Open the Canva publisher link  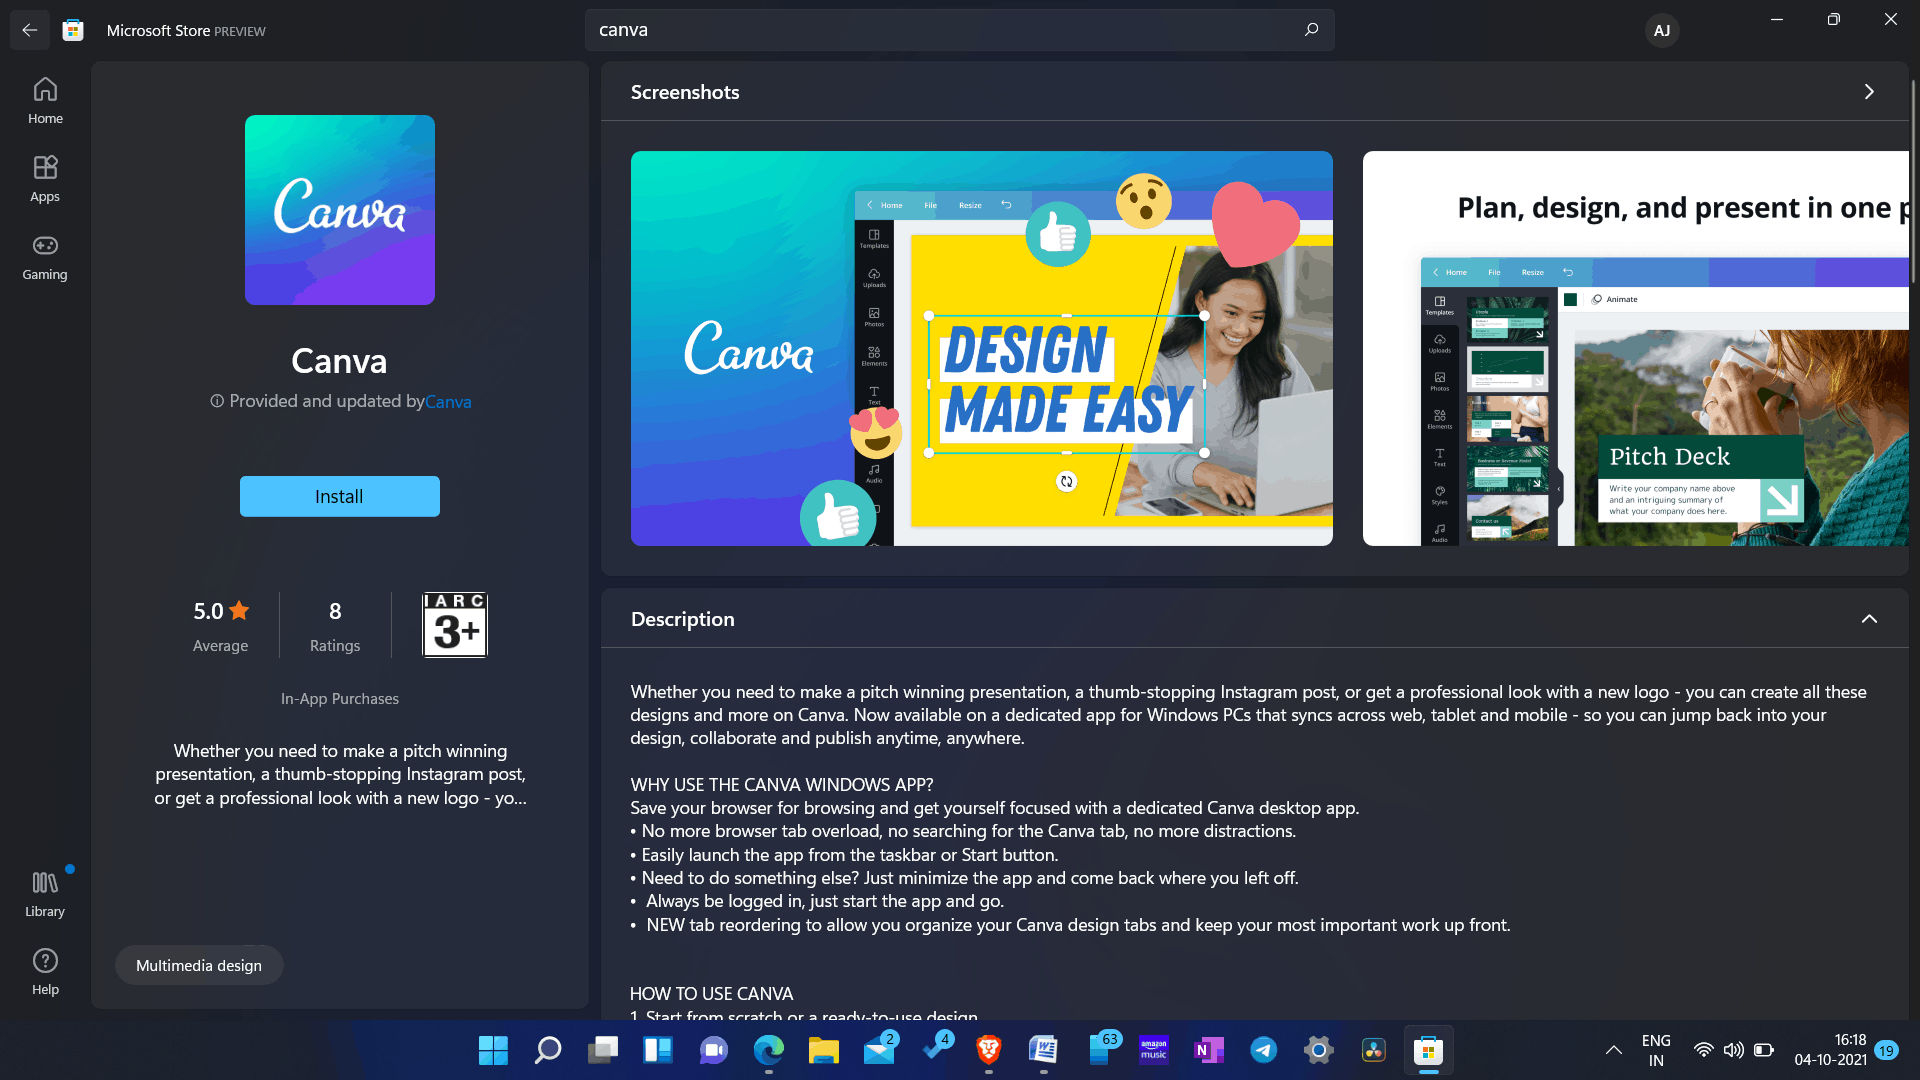(x=448, y=401)
